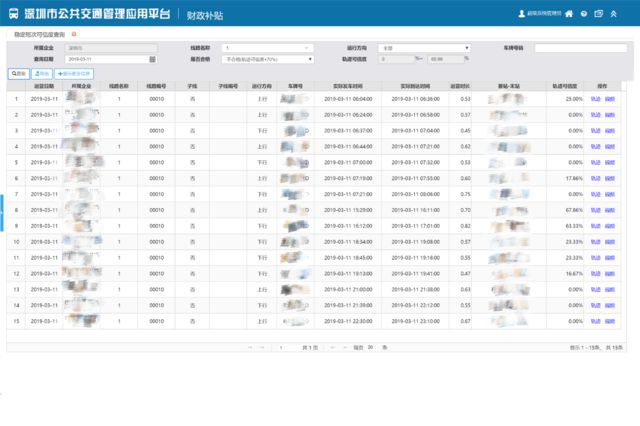Open the calendar icon in 查询日期 field

152,59
